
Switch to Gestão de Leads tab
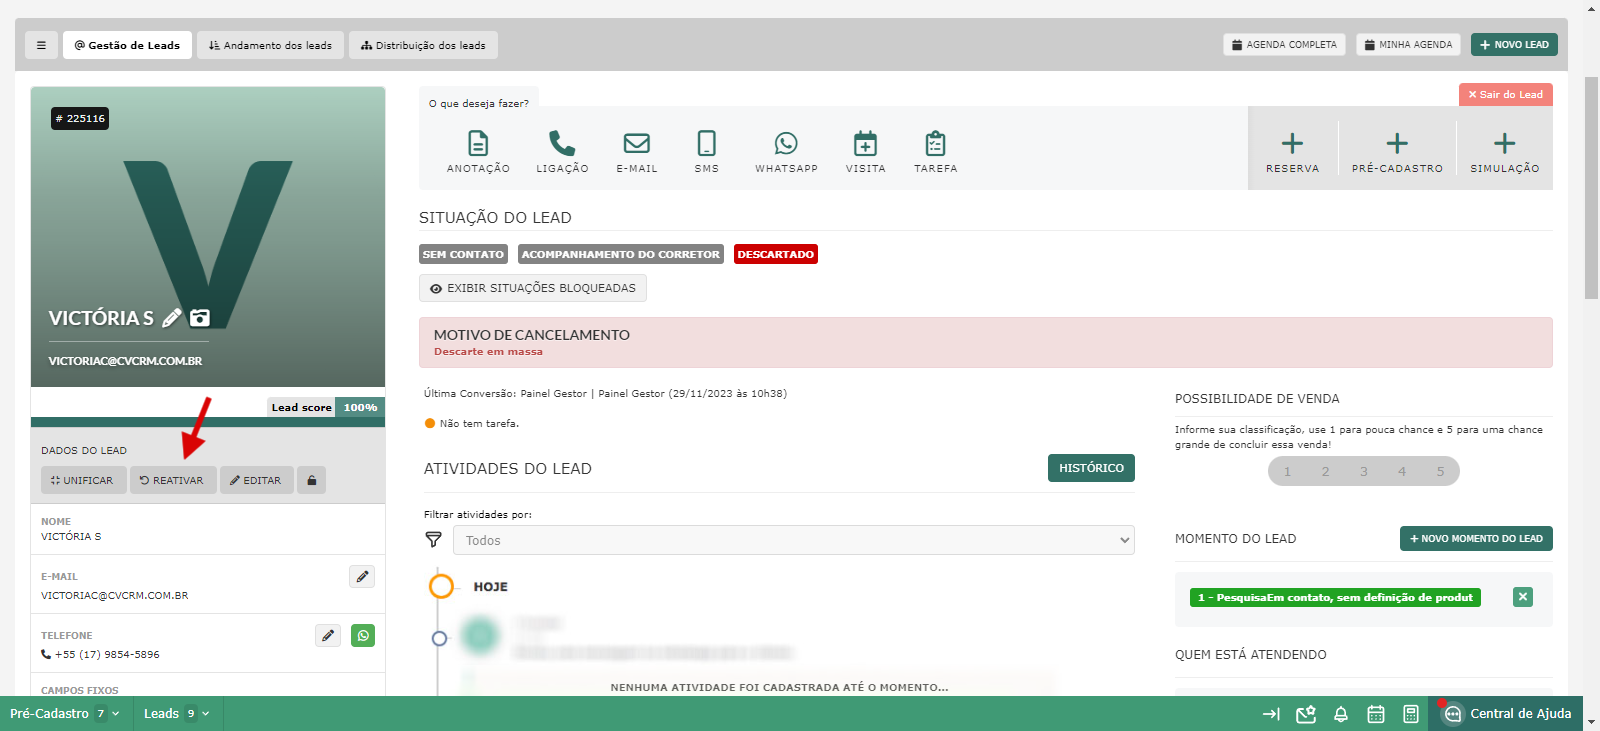(127, 45)
